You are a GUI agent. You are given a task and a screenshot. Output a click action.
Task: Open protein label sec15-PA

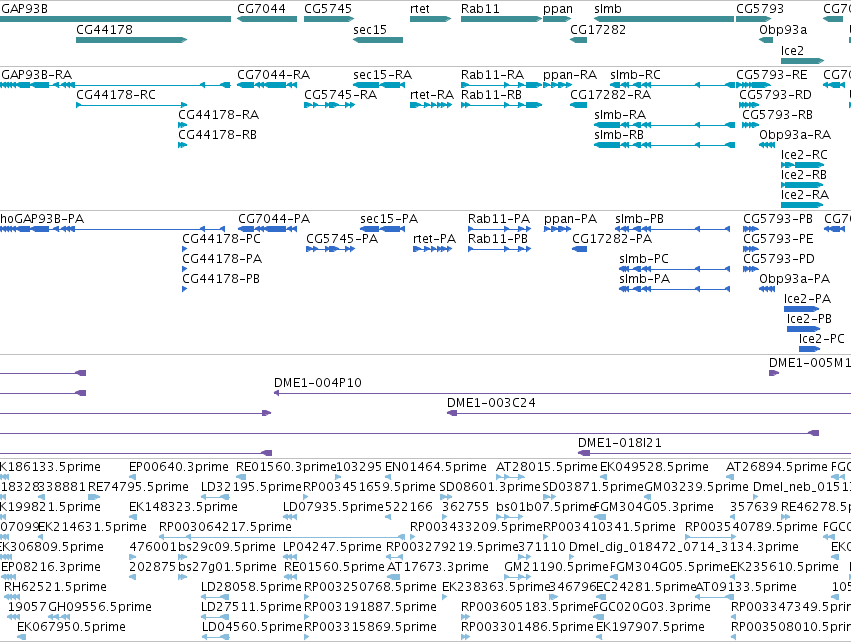coord(389,219)
